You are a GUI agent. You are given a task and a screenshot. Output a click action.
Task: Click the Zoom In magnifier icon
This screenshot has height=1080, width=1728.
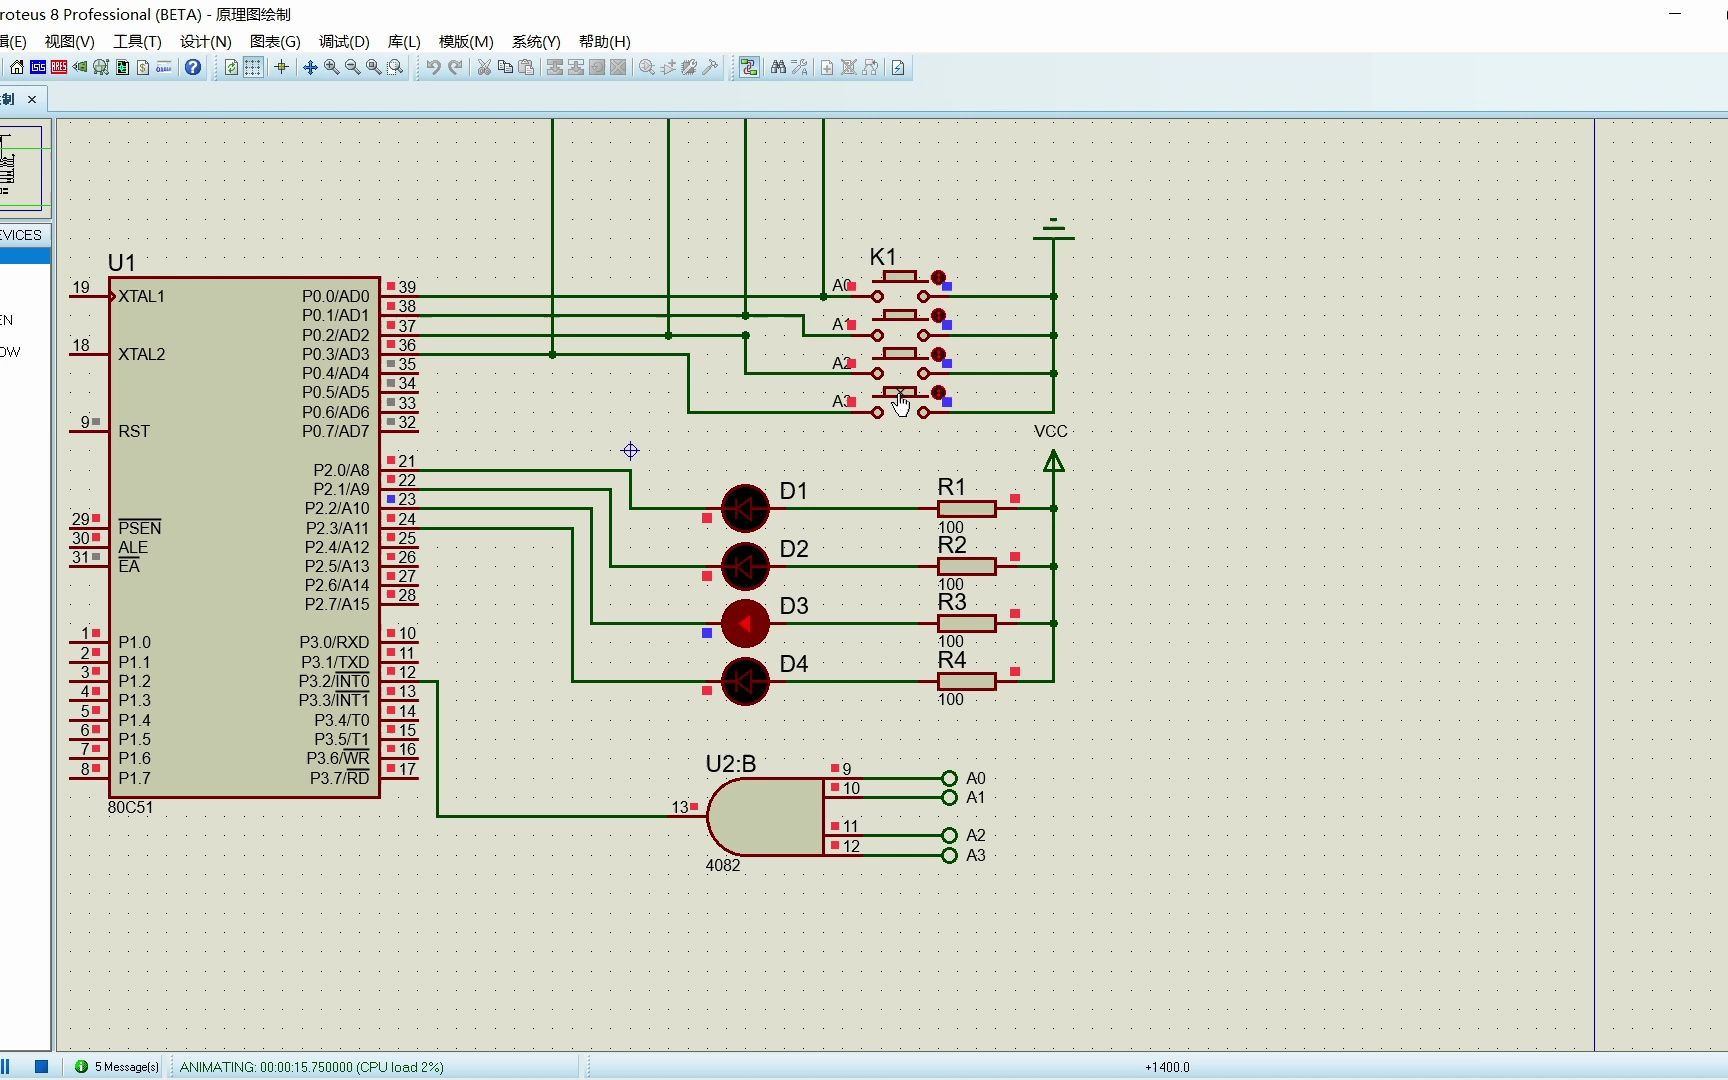(331, 67)
